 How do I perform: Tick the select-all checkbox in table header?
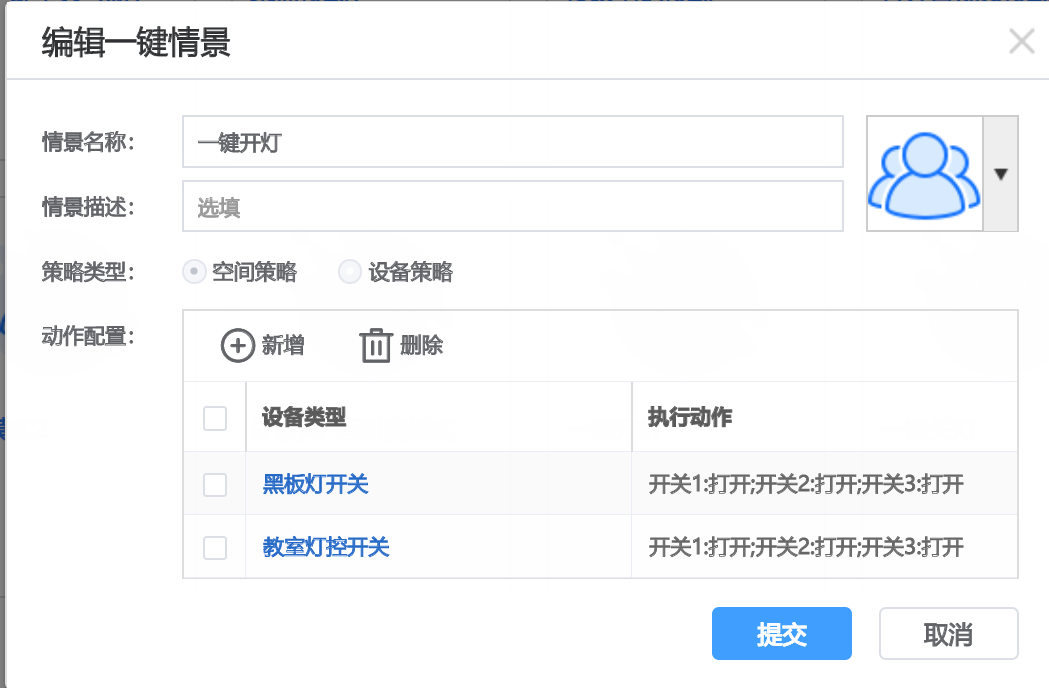215,418
